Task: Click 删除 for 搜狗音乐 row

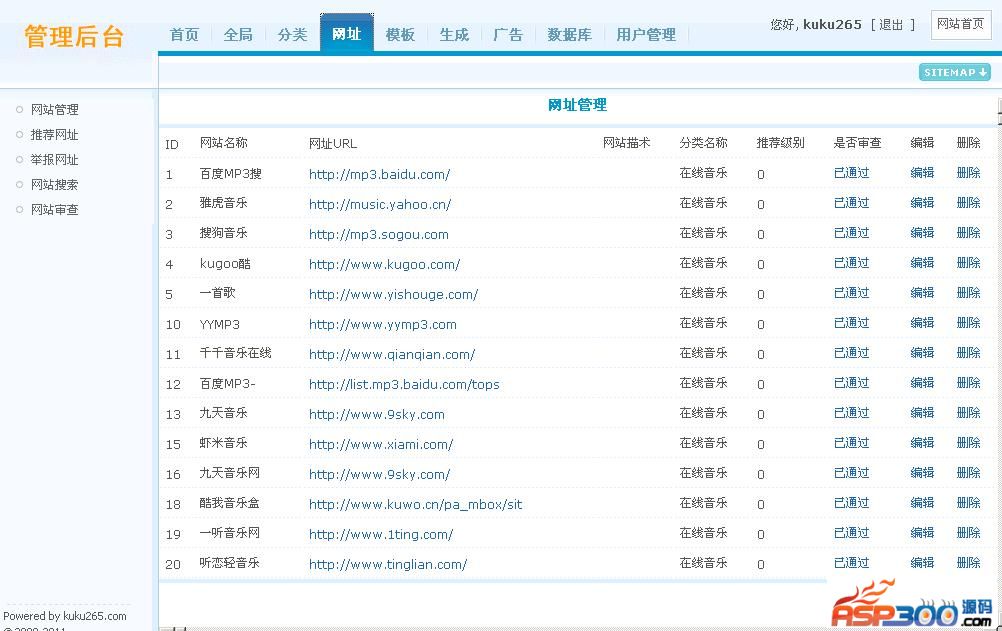Action: [968, 233]
